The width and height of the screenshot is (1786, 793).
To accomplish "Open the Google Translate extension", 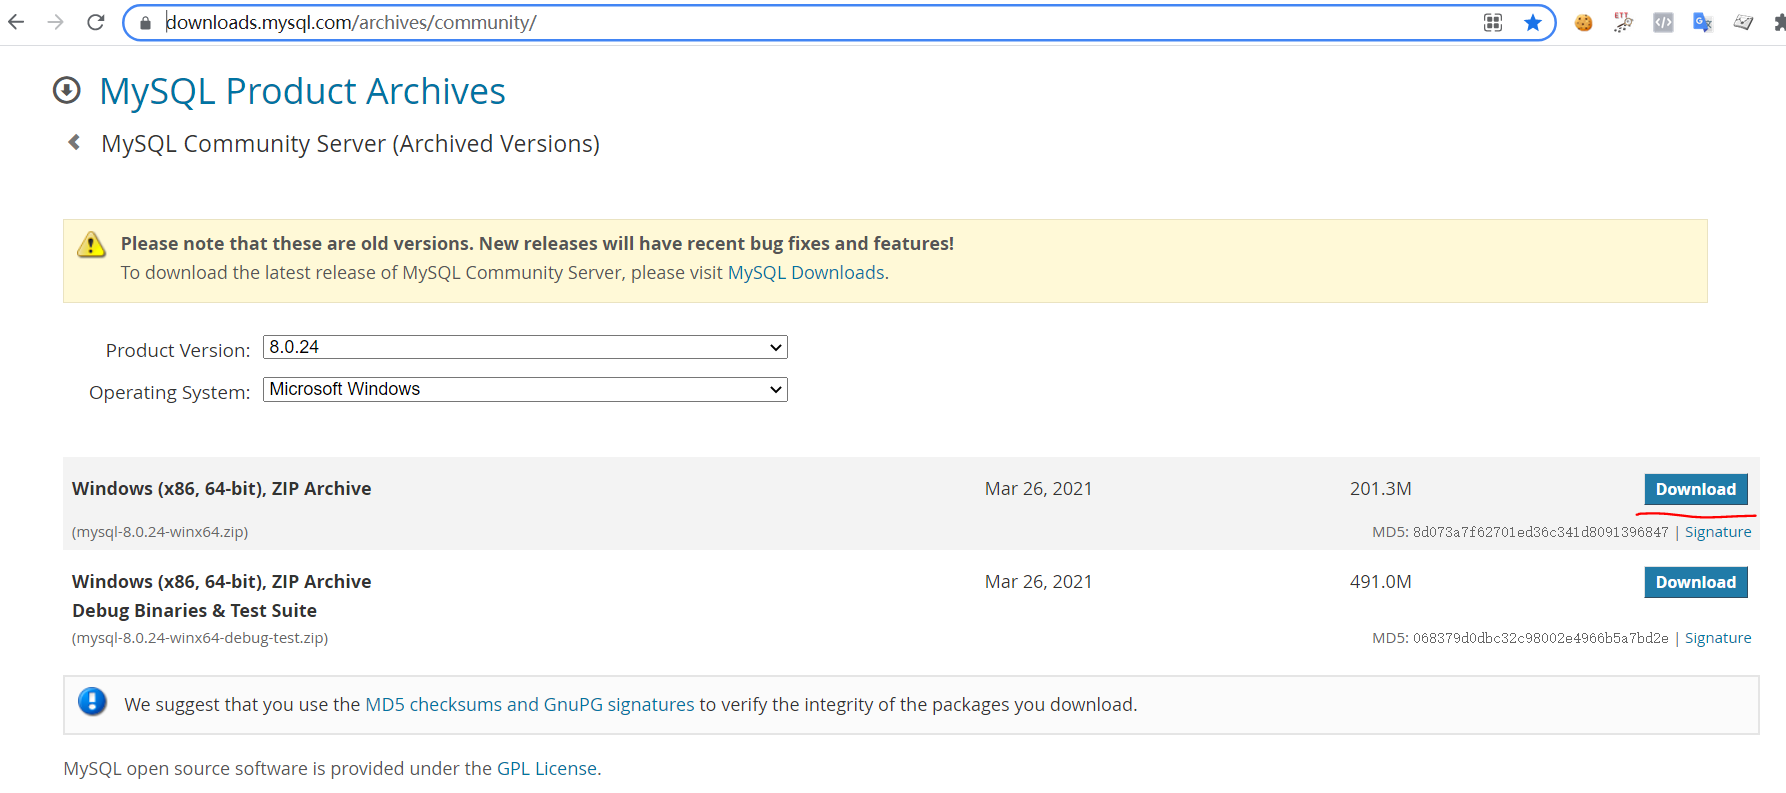I will pos(1702,23).
